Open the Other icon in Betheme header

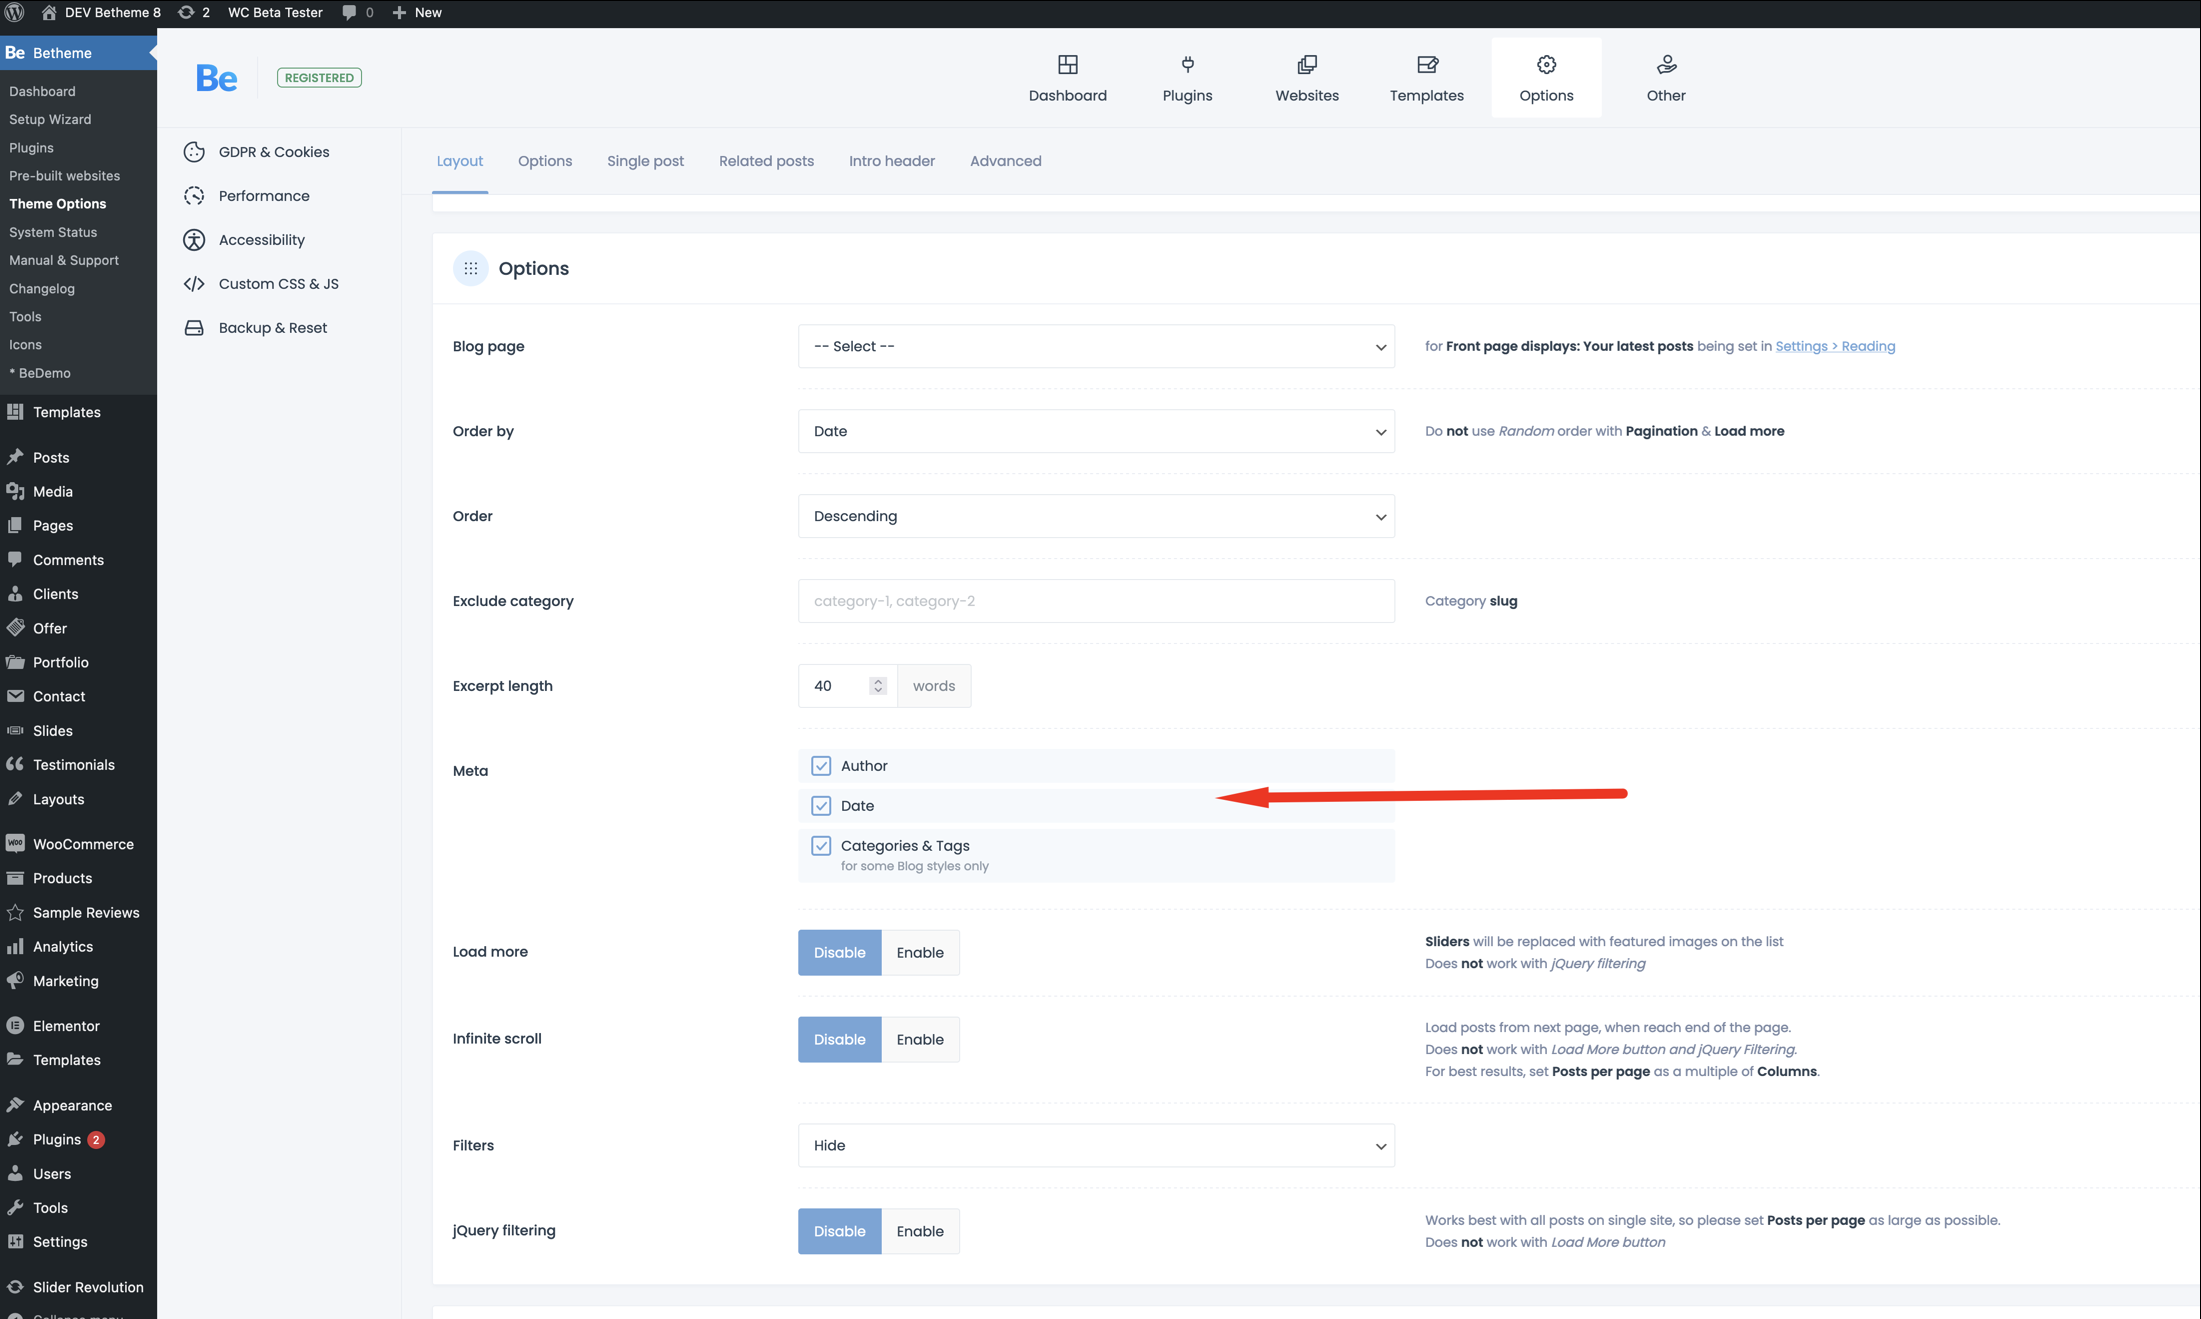click(x=1666, y=65)
